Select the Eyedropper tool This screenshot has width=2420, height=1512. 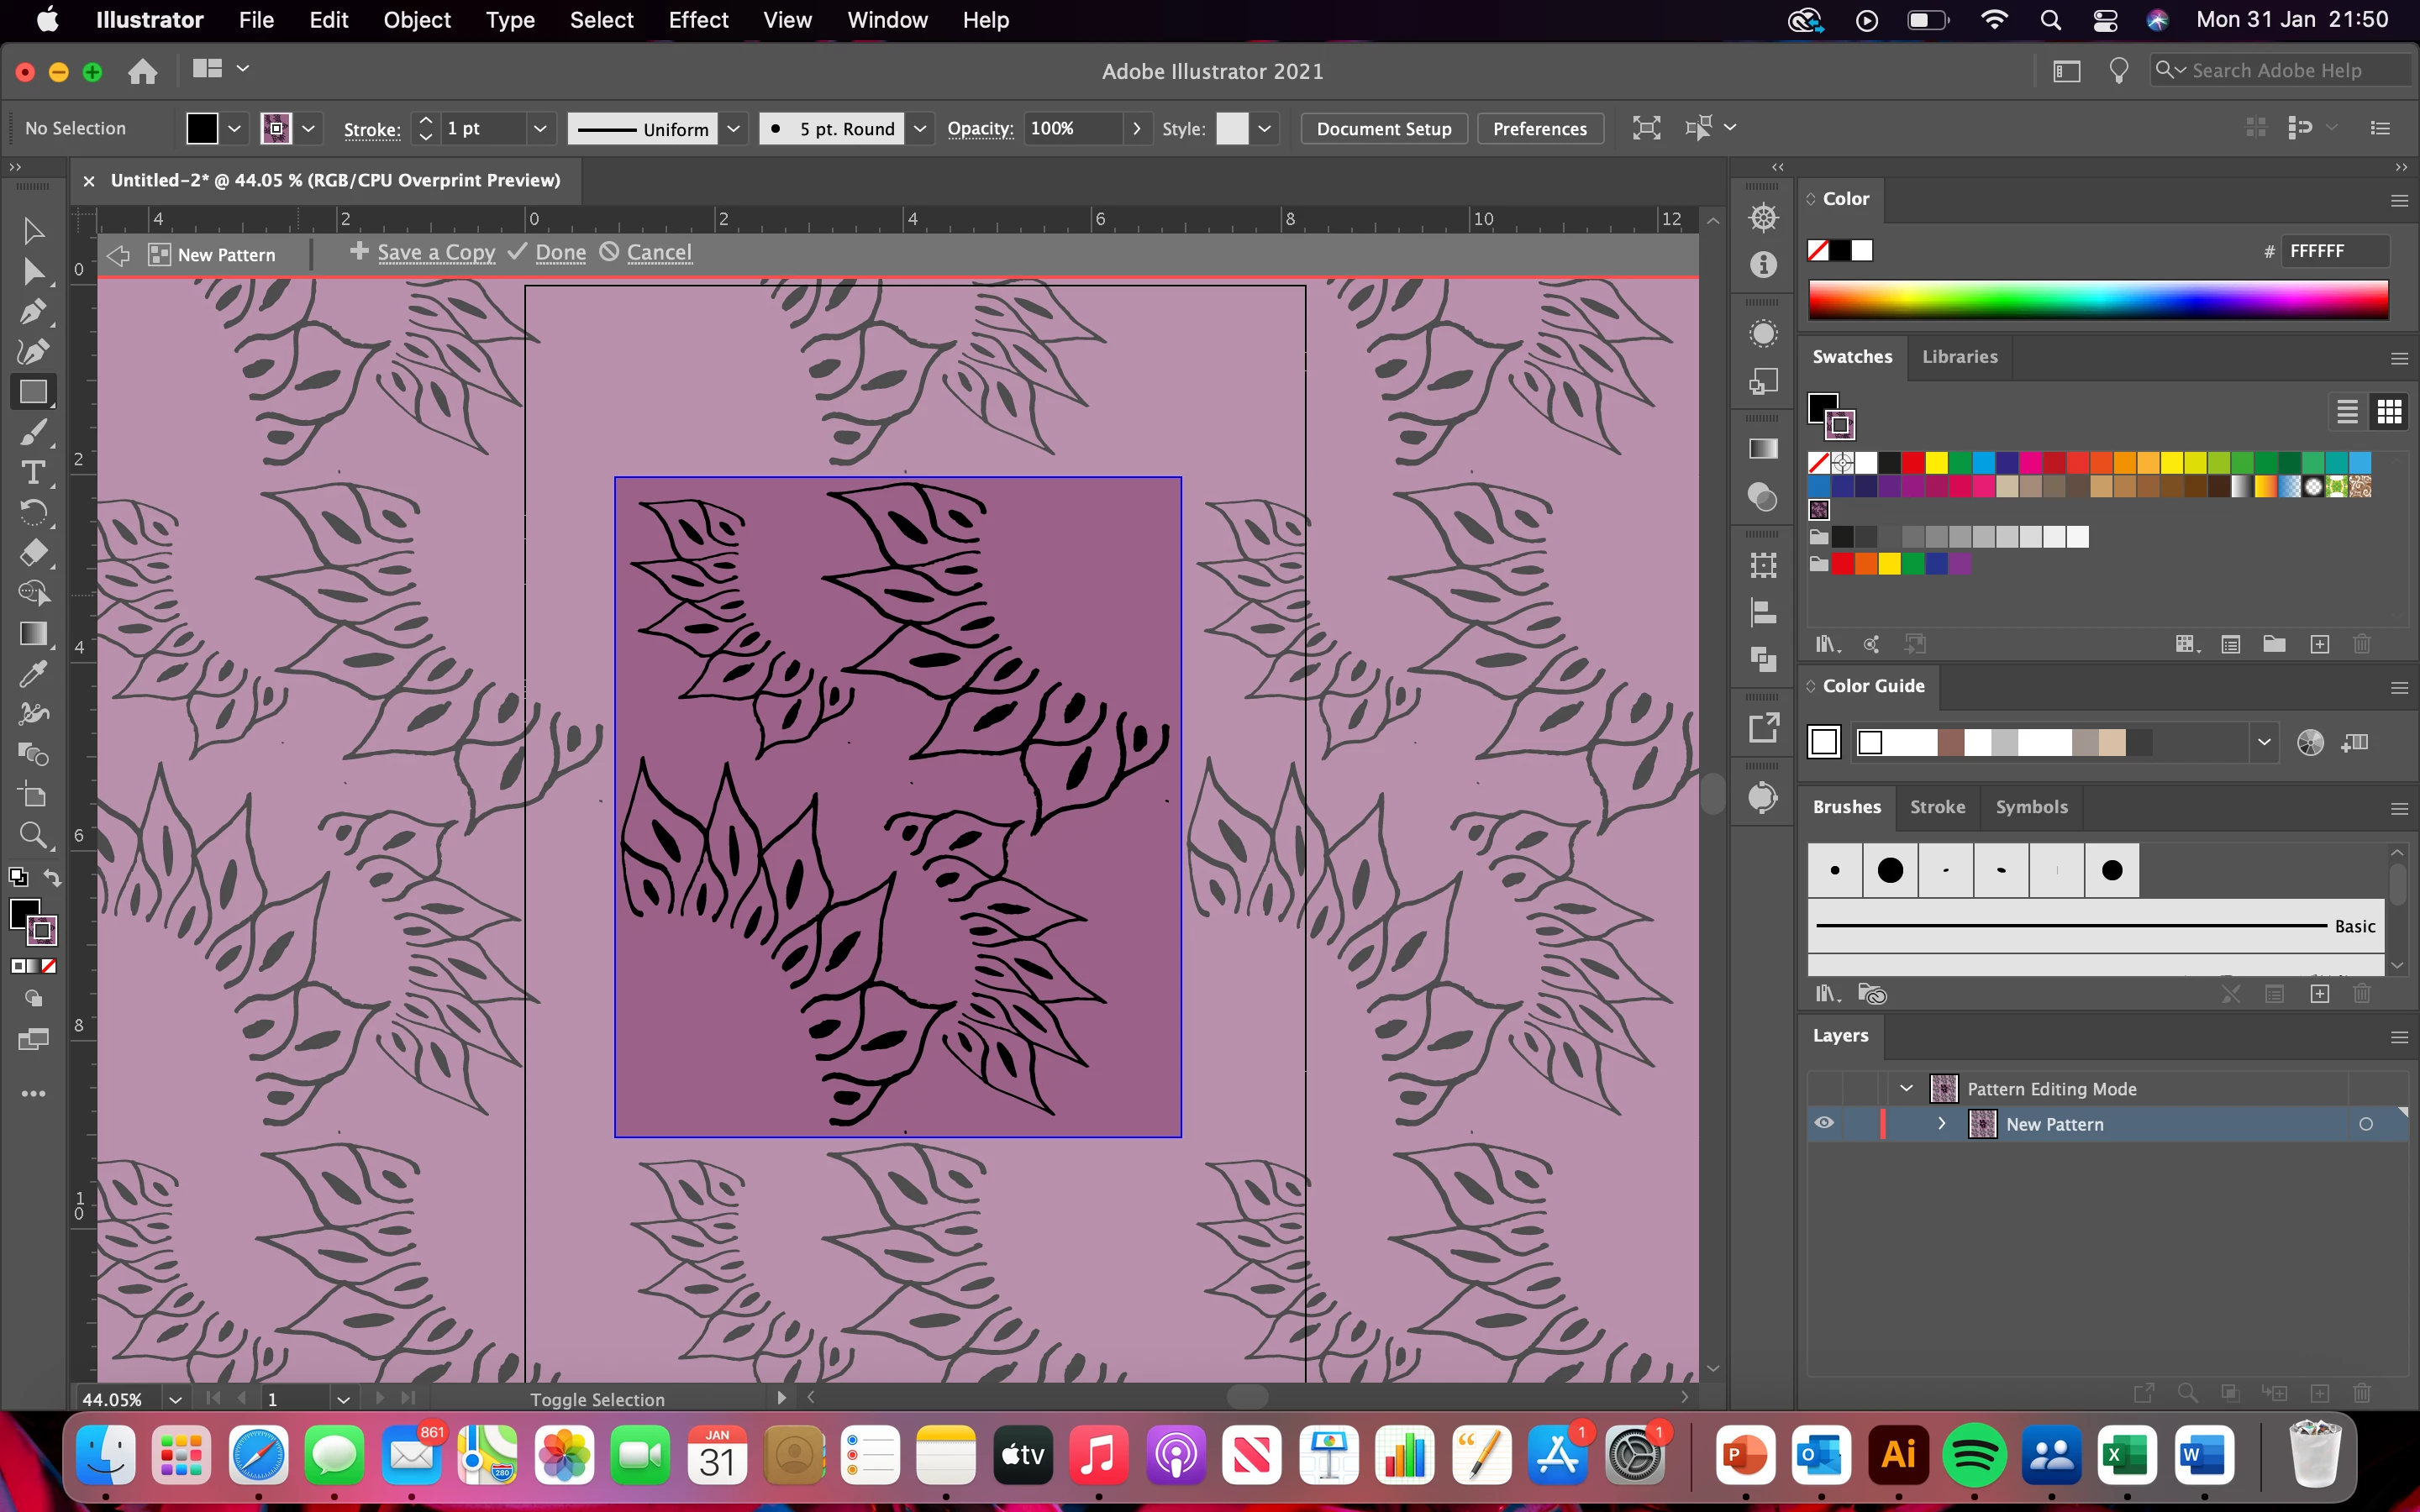[x=32, y=674]
